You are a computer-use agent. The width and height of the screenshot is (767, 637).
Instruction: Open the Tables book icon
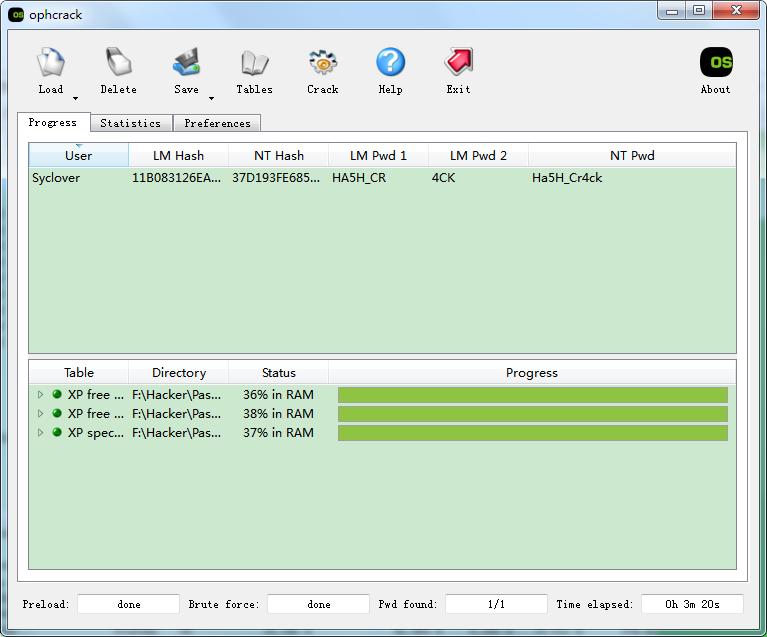coord(254,63)
